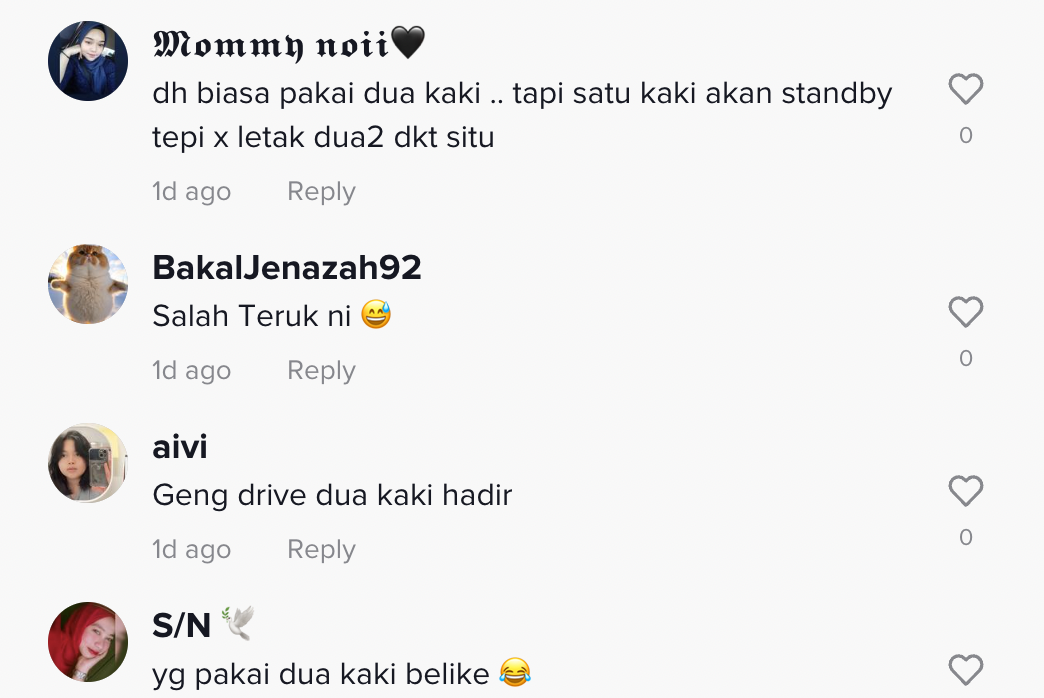Open S/N's profile avatar
The image size is (1044, 698).
click(88, 642)
